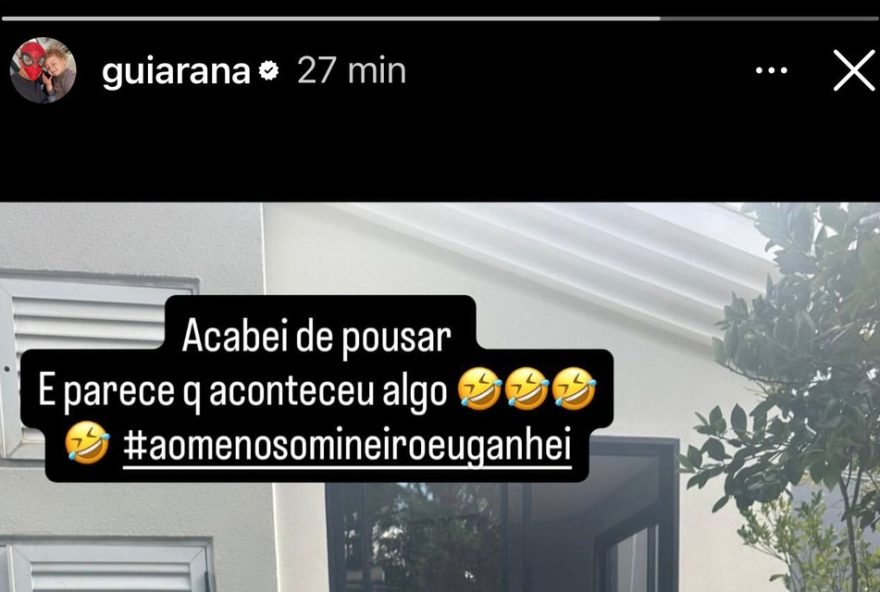Tap the three laughing emojis after 'algo'
The width and height of the screenshot is (880, 592).
point(527,389)
